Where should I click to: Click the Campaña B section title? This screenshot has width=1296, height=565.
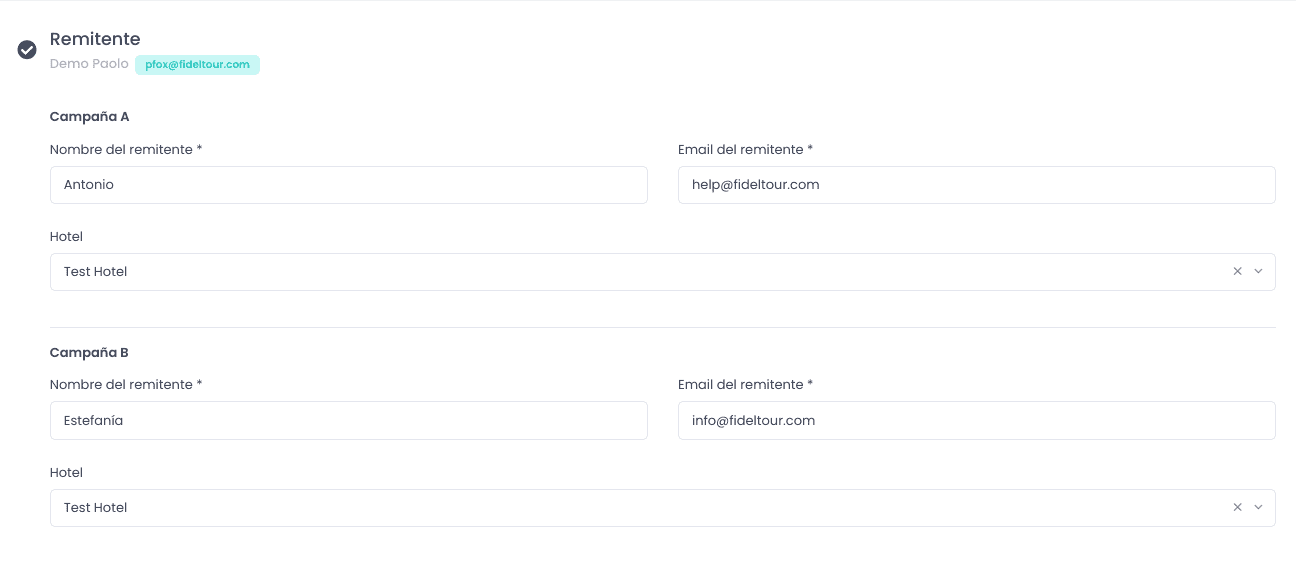(x=89, y=353)
